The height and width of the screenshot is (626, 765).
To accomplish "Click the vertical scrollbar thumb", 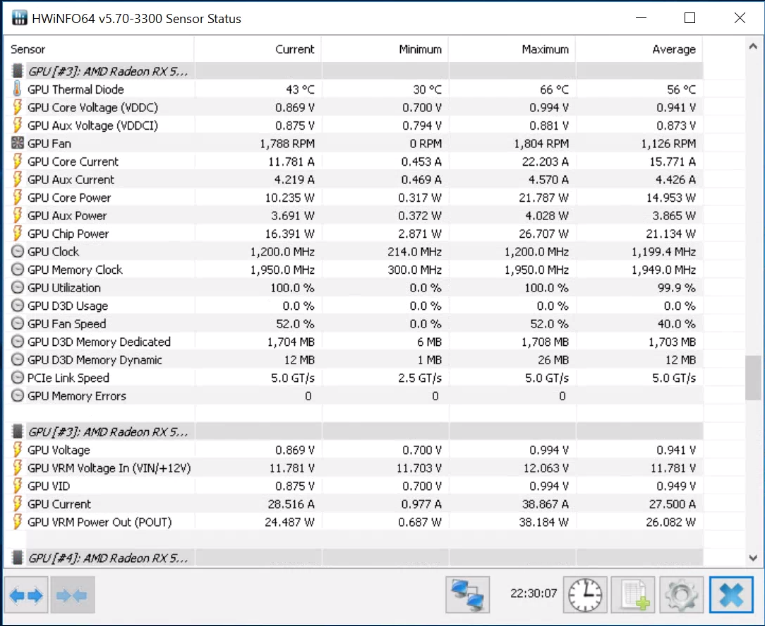I will click(x=753, y=378).
